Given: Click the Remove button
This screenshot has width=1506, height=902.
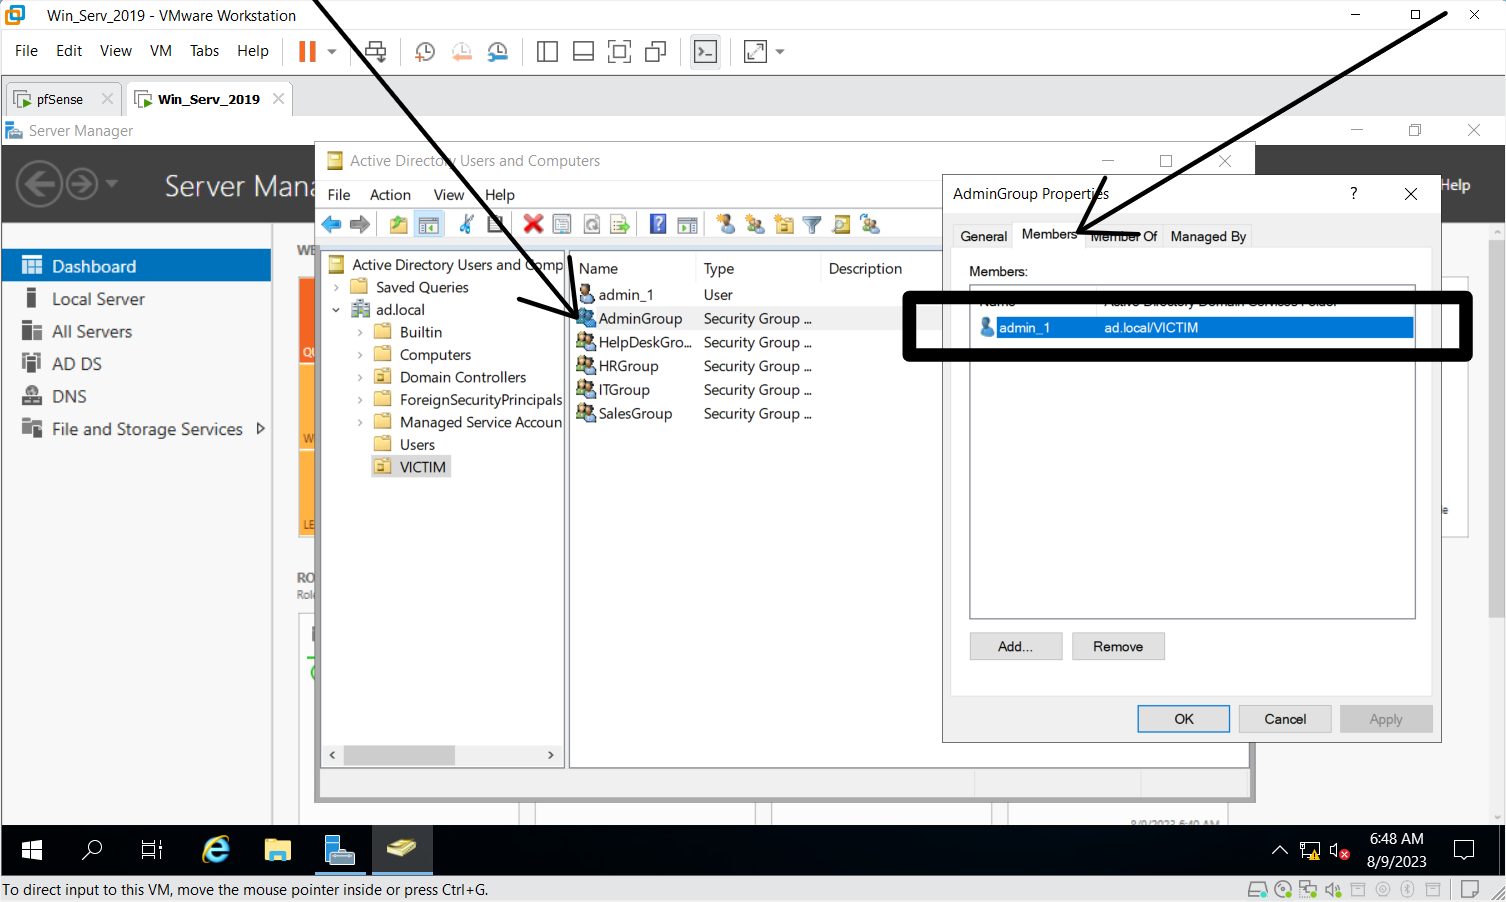Looking at the screenshot, I should click(1118, 646).
